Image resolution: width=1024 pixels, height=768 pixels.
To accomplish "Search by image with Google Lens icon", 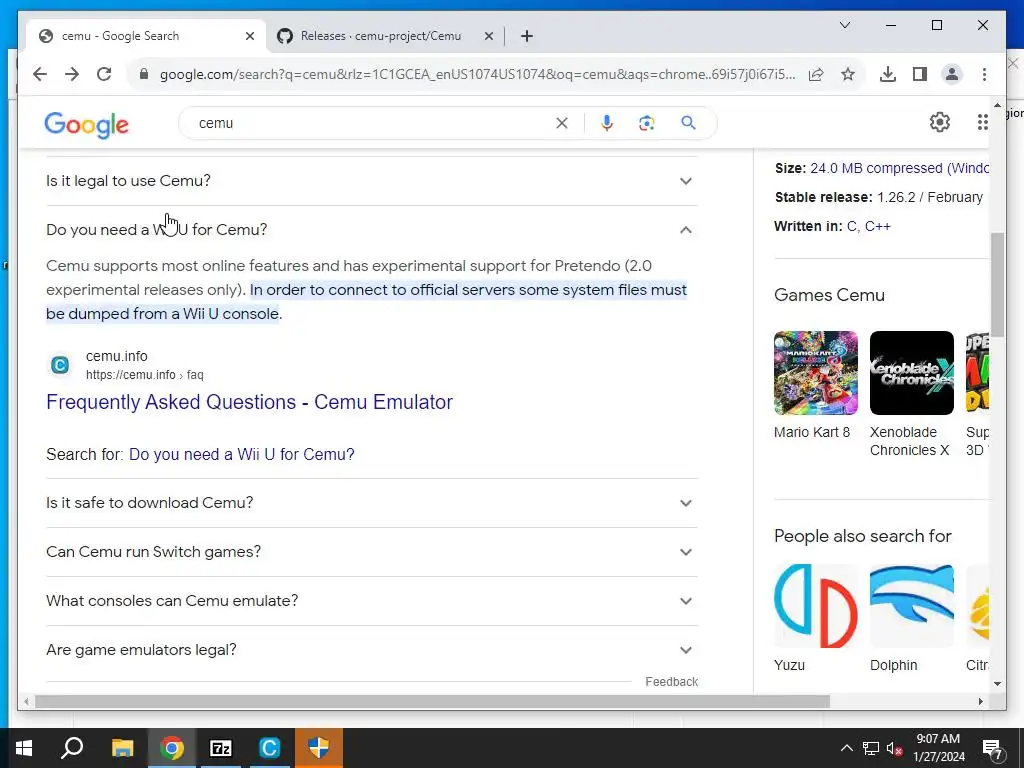I will (x=647, y=123).
